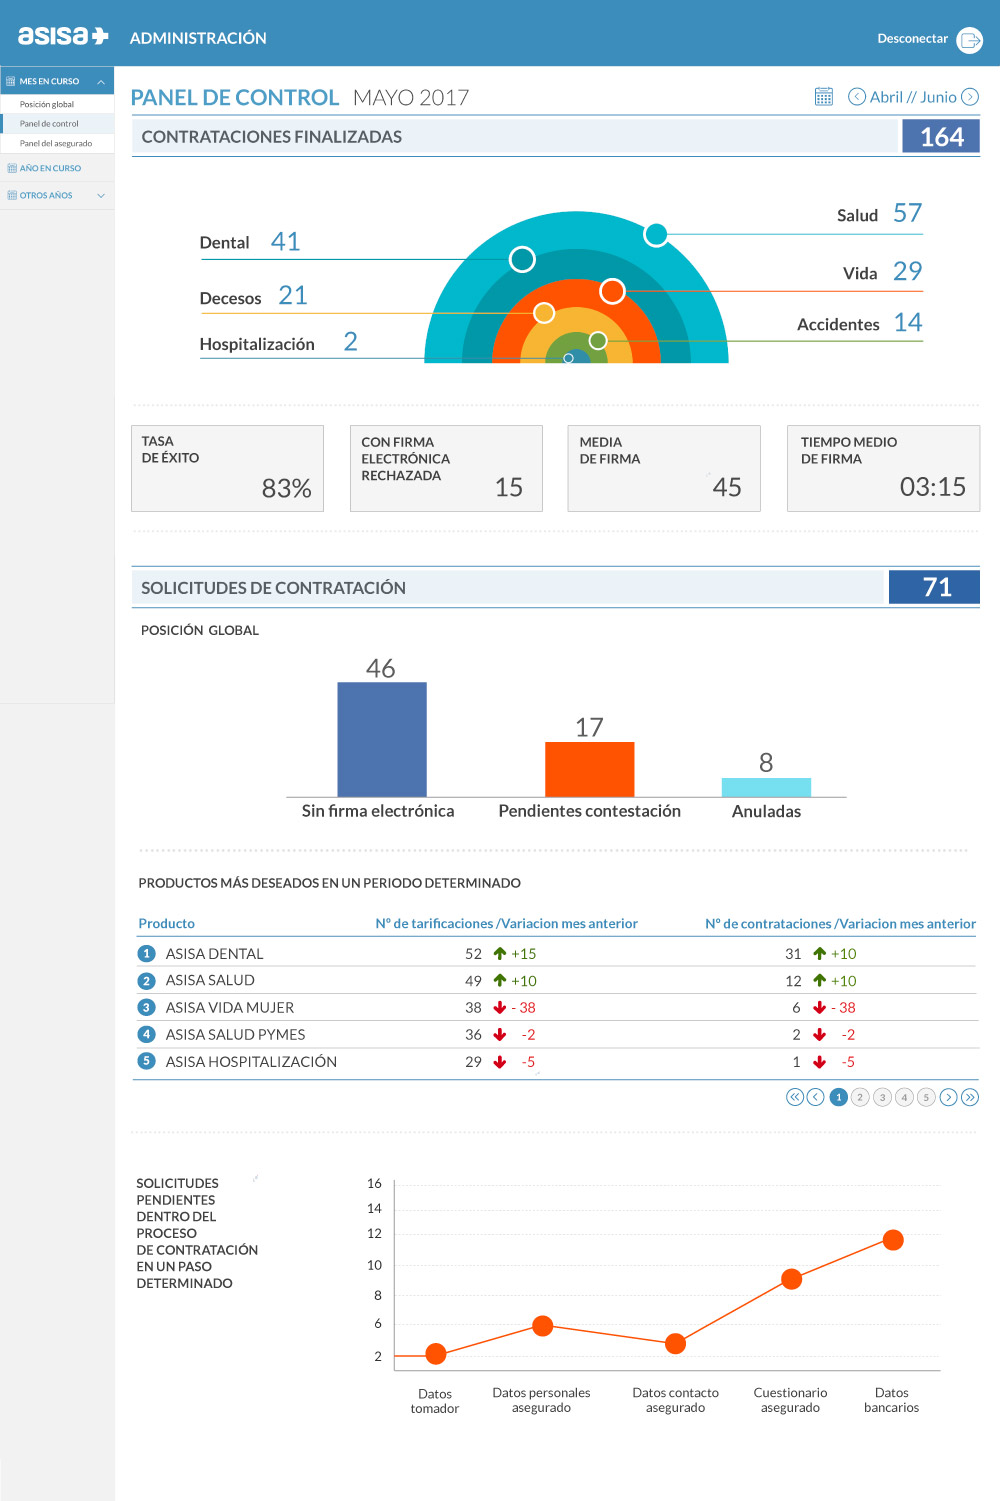Jump to first page of products table
1000x1501 pixels.
(795, 1097)
